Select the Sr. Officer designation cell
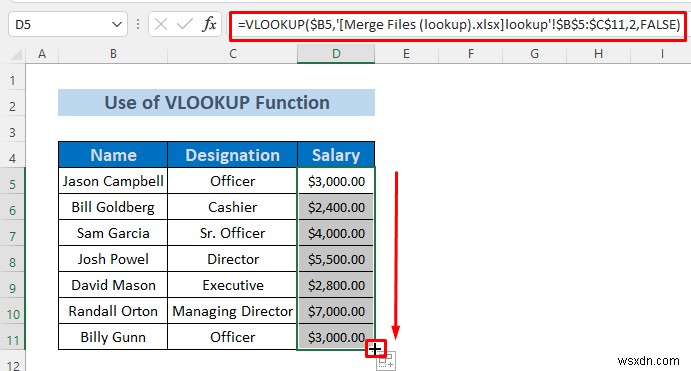Viewport: 691px width, 371px height. pos(233,233)
